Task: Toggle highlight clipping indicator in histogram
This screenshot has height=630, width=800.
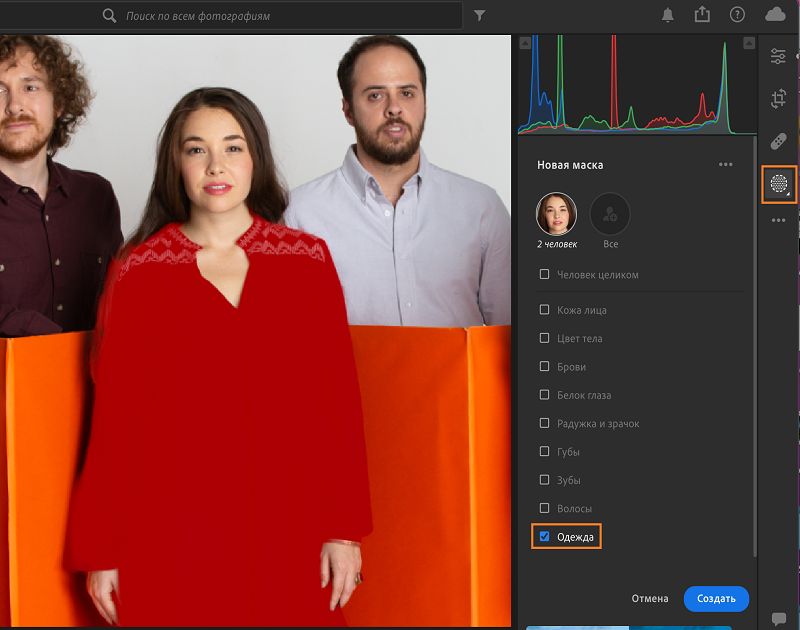Action: pos(748,43)
